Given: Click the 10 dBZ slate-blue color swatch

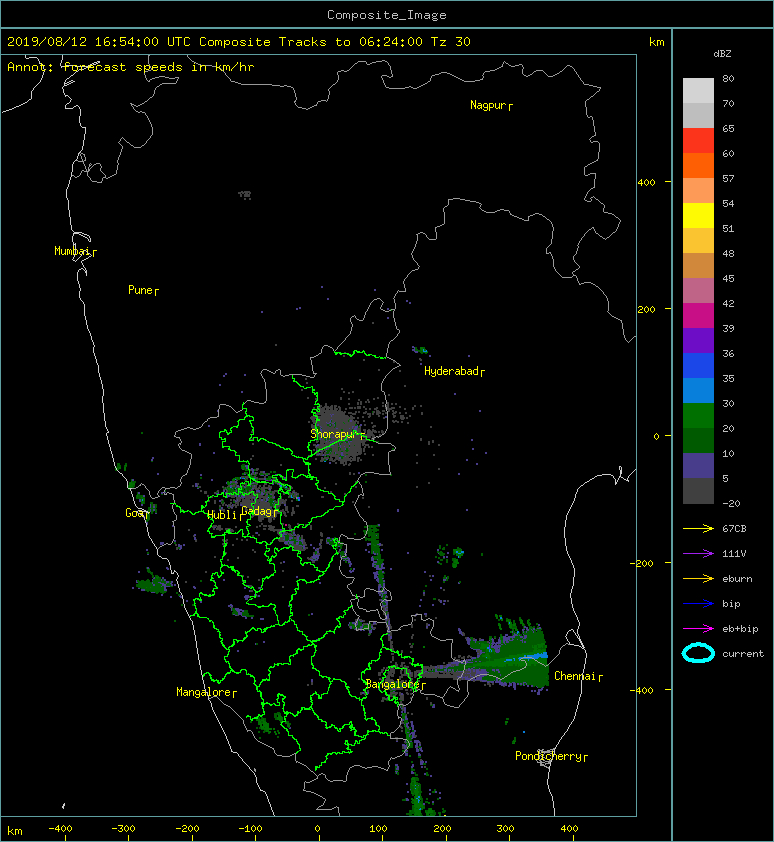Looking at the screenshot, I should click(698, 465).
